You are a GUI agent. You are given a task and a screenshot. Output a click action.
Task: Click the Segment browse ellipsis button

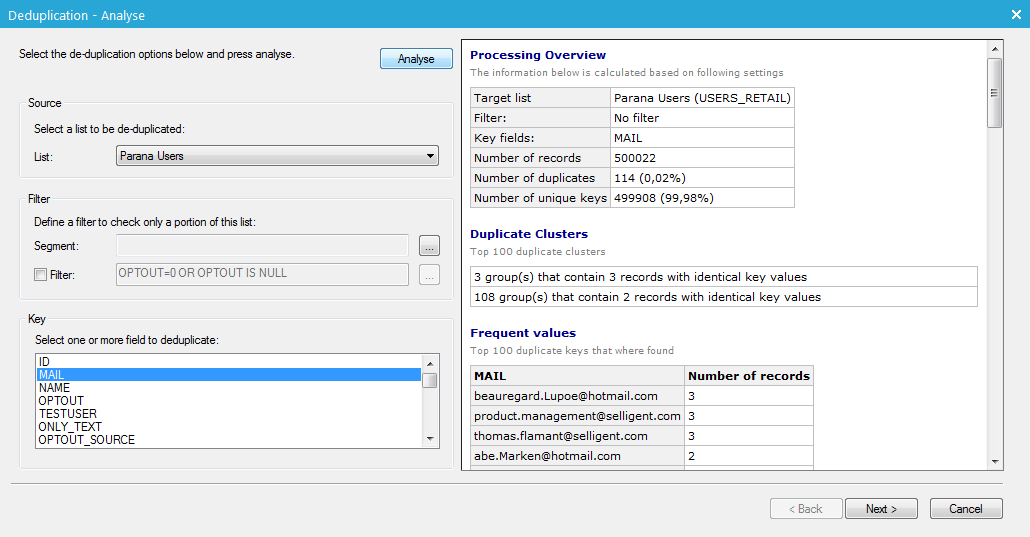pyautogui.click(x=429, y=246)
